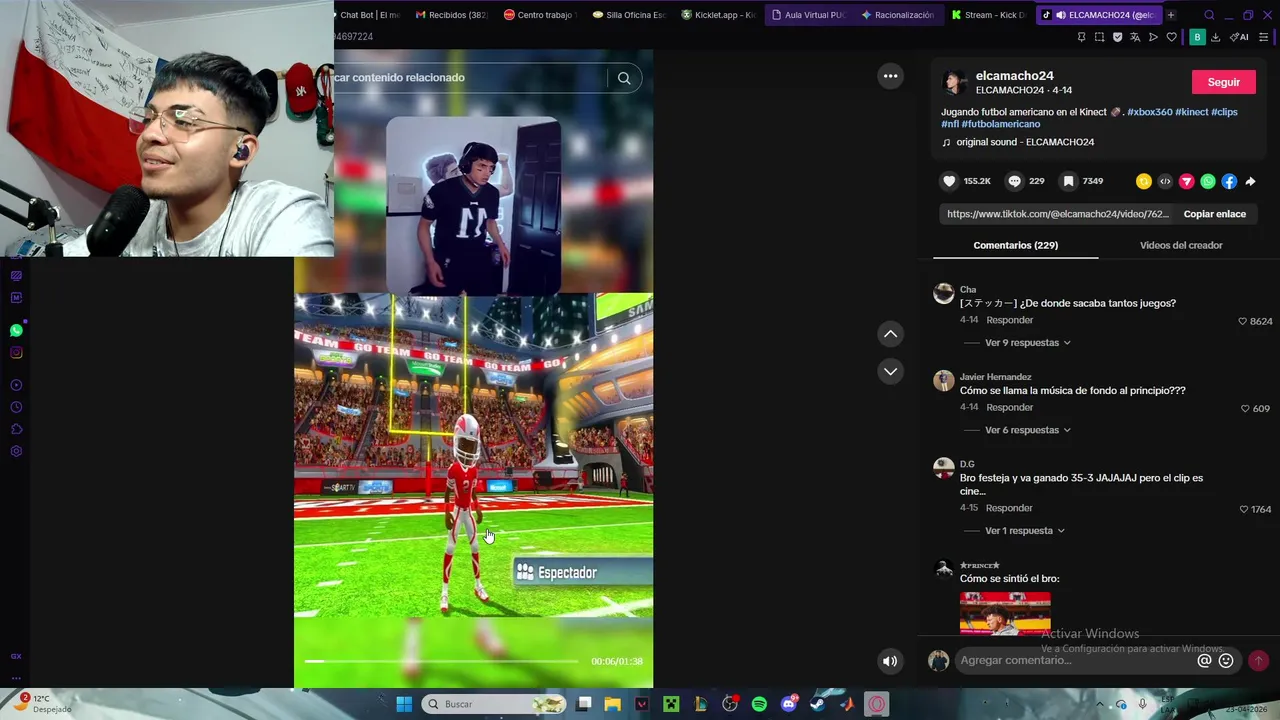
Task: Switch to Stream - Kick browser tab
Action: pos(988,15)
